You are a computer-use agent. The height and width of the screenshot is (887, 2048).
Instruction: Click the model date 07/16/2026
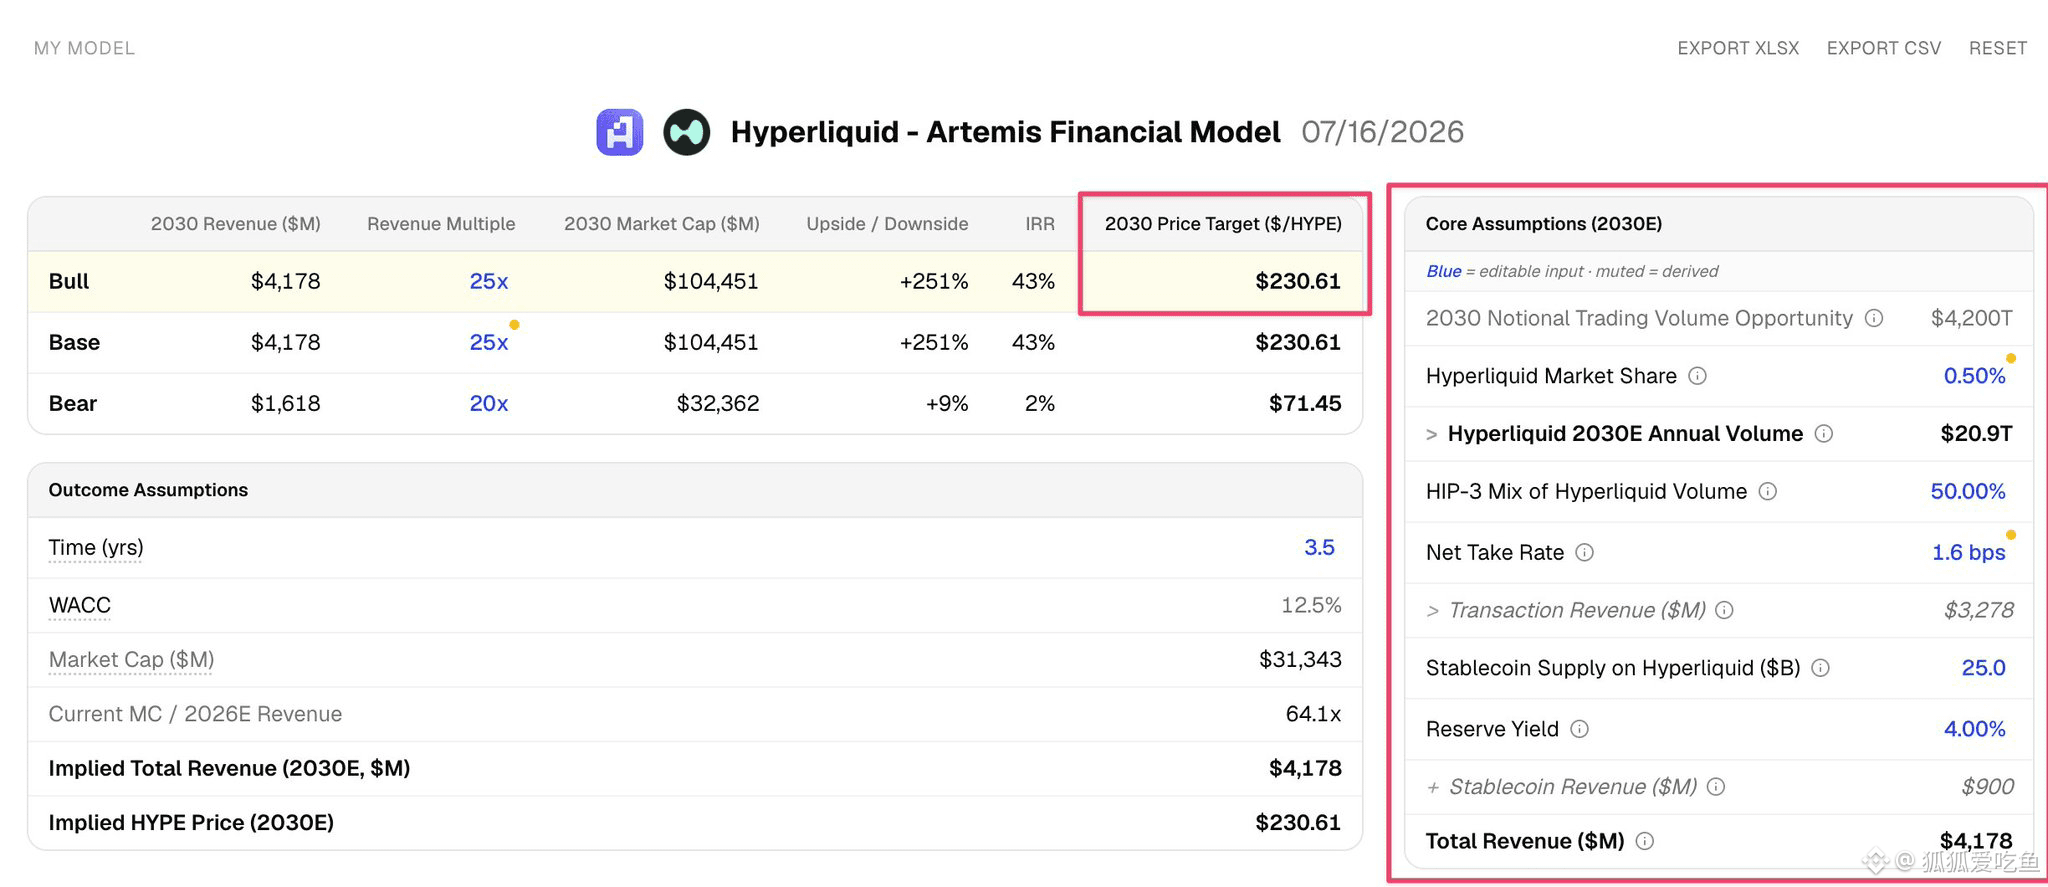coord(1383,132)
